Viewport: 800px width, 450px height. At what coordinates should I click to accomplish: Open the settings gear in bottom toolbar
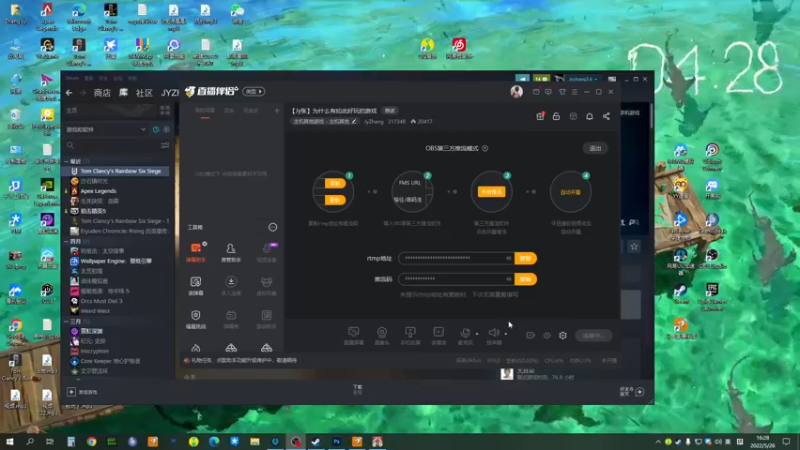point(563,335)
